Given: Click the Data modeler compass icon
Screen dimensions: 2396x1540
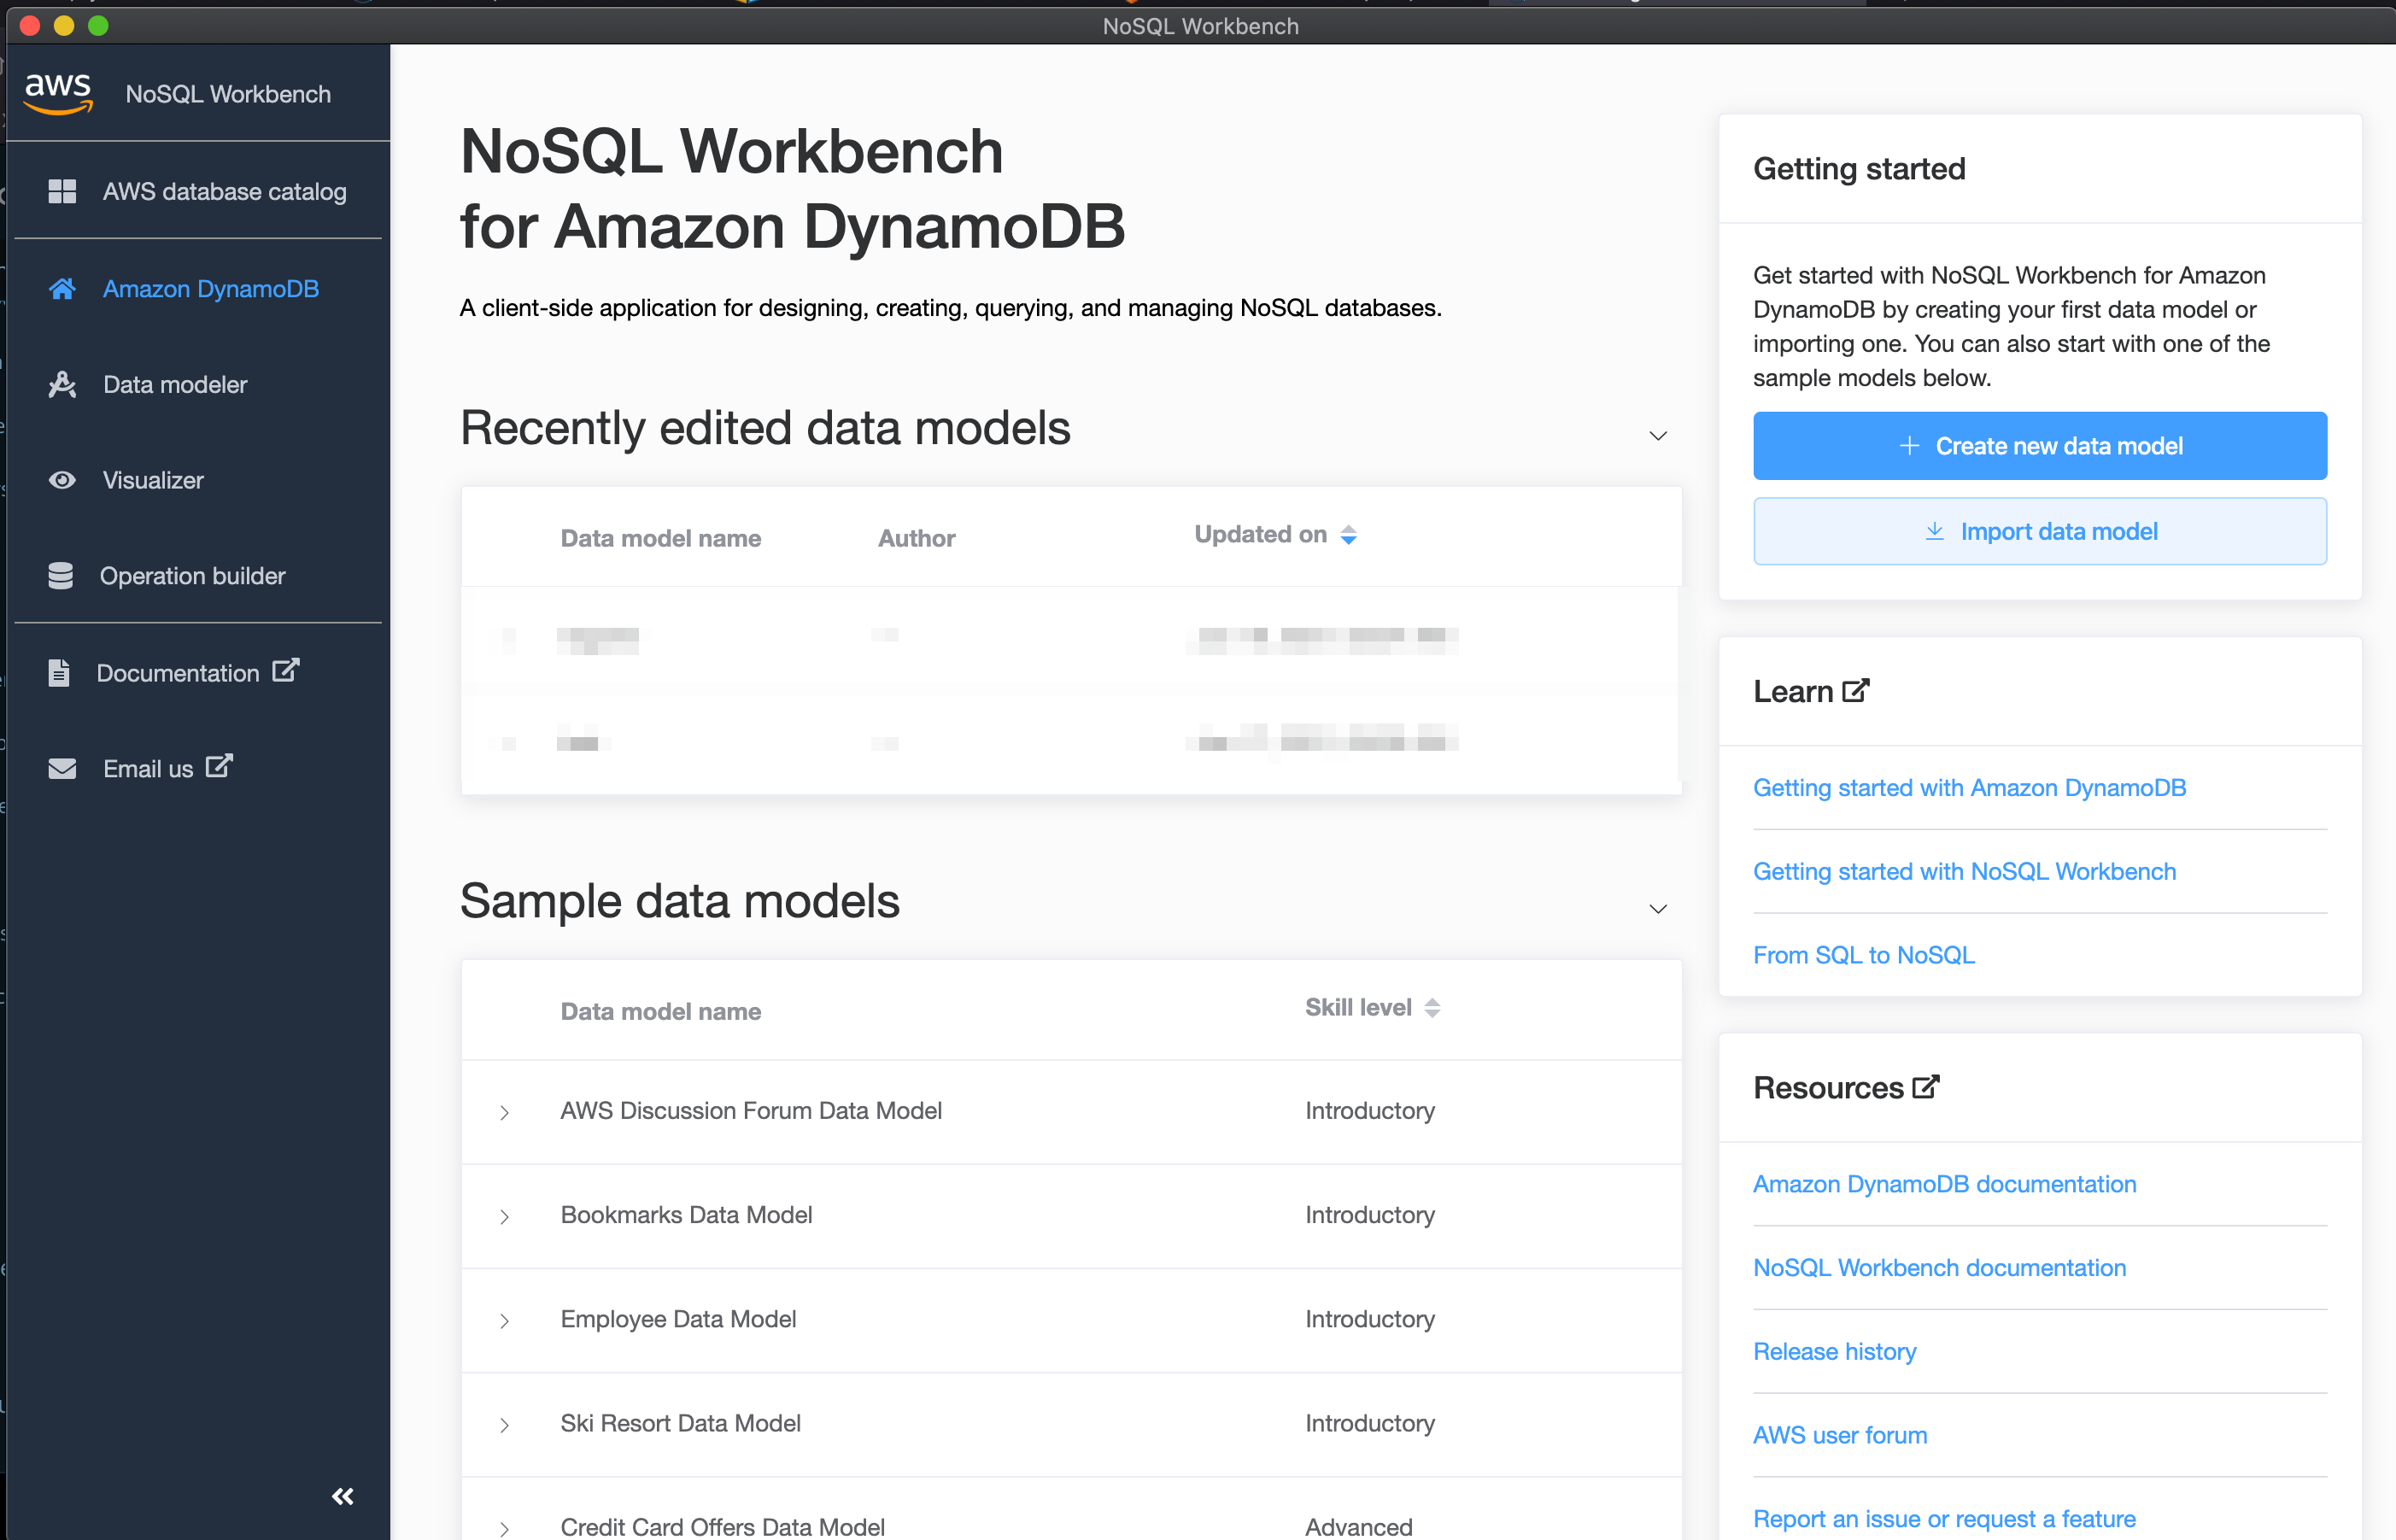Looking at the screenshot, I should pos(62,385).
